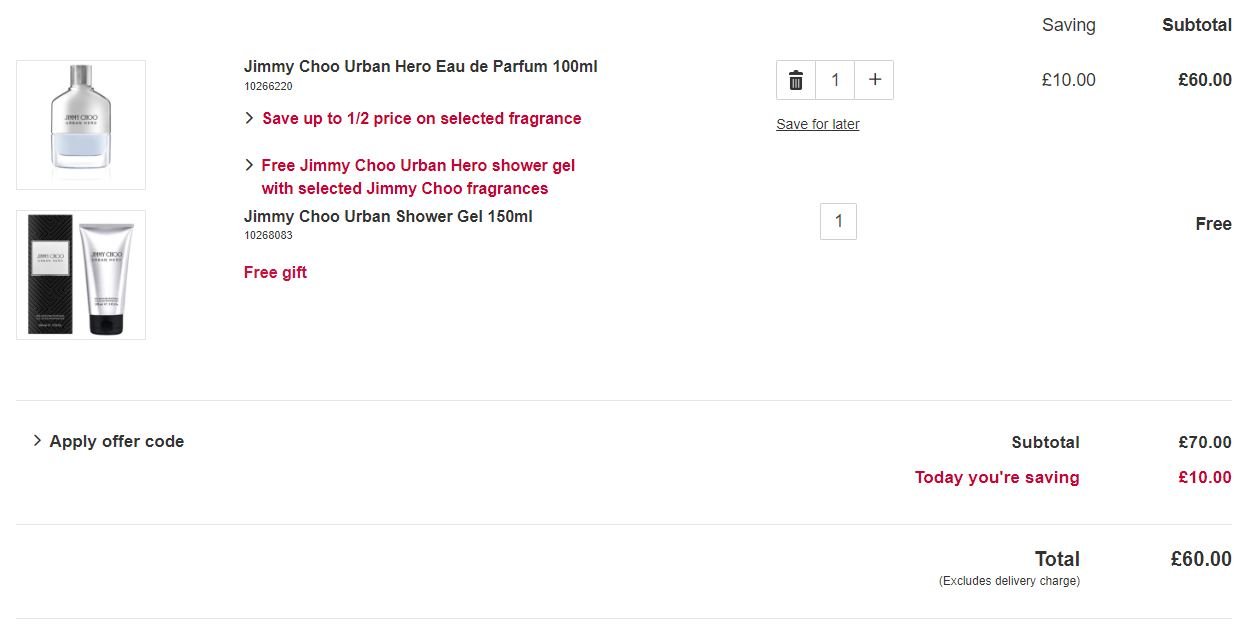The width and height of the screenshot is (1259, 631).
Task: Click the Save for later link
Action: [x=818, y=124]
